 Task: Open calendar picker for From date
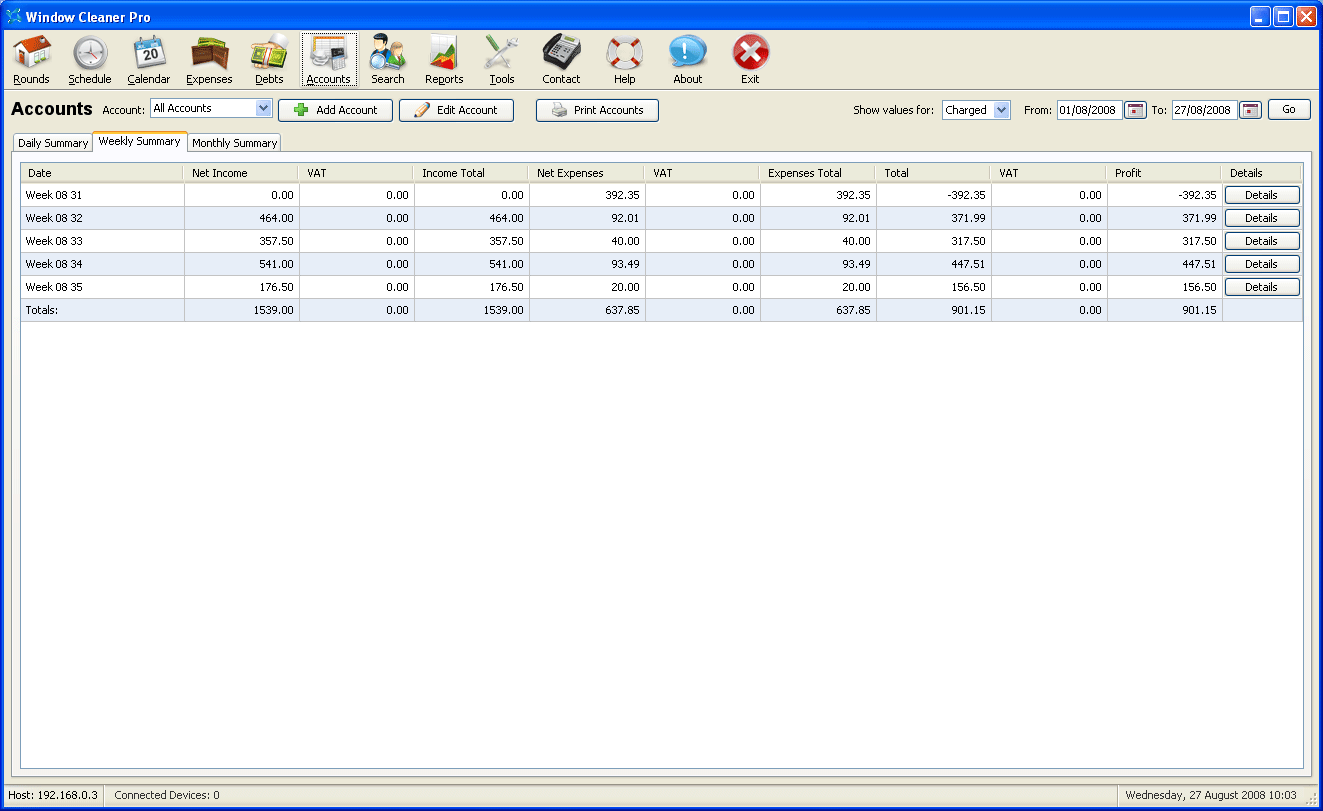click(1135, 110)
